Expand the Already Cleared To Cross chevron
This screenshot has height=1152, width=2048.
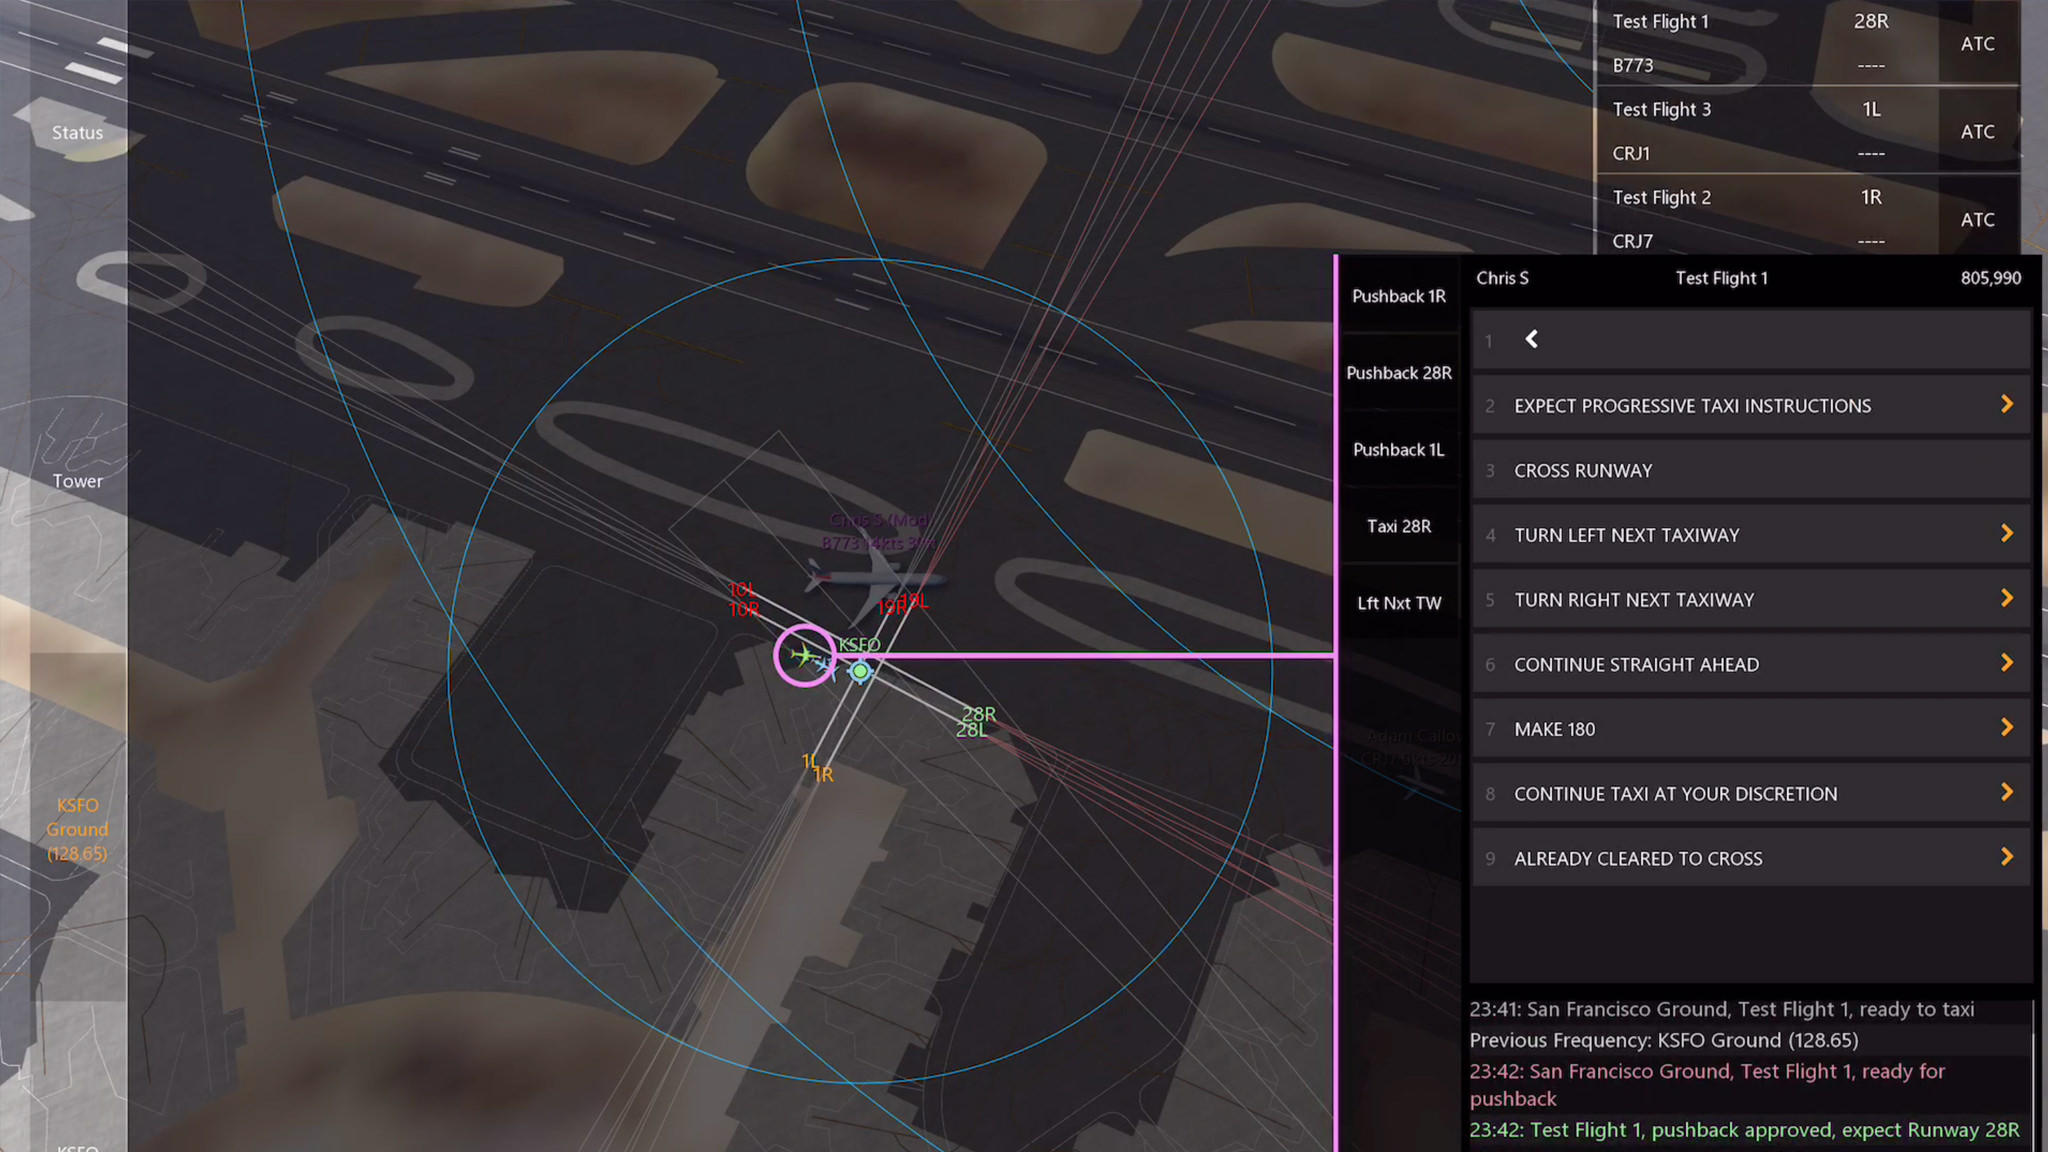(2006, 857)
